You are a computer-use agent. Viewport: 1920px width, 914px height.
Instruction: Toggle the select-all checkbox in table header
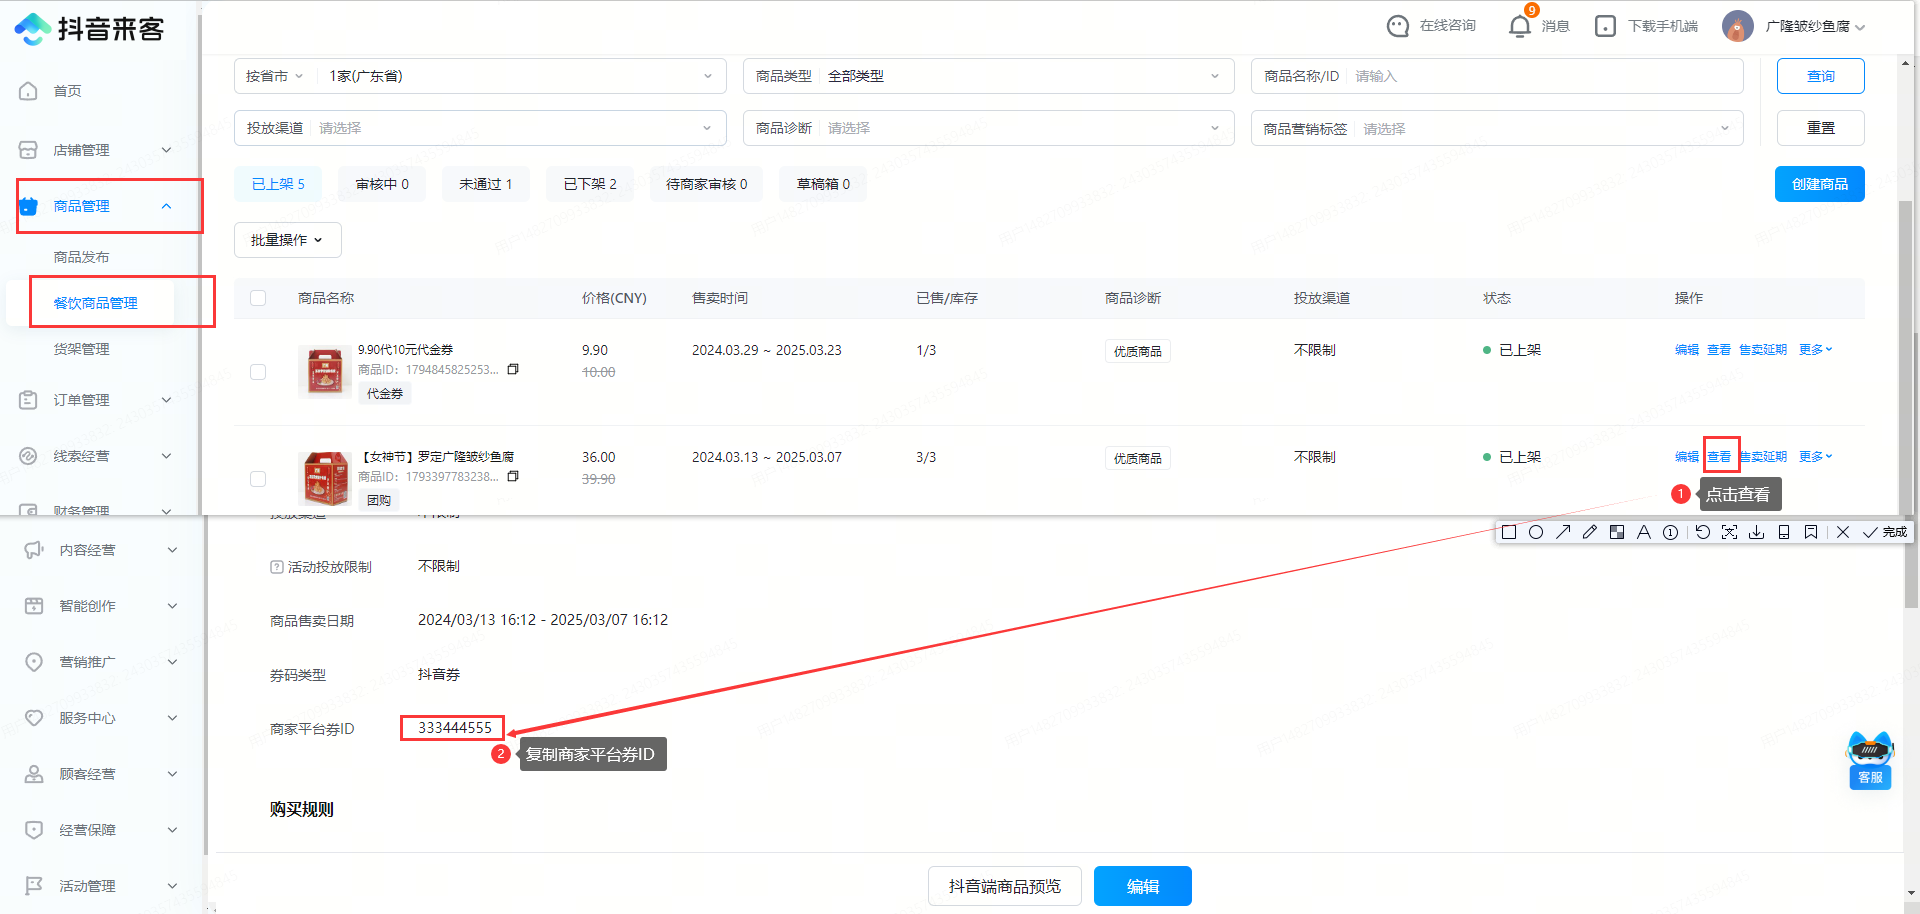[258, 298]
